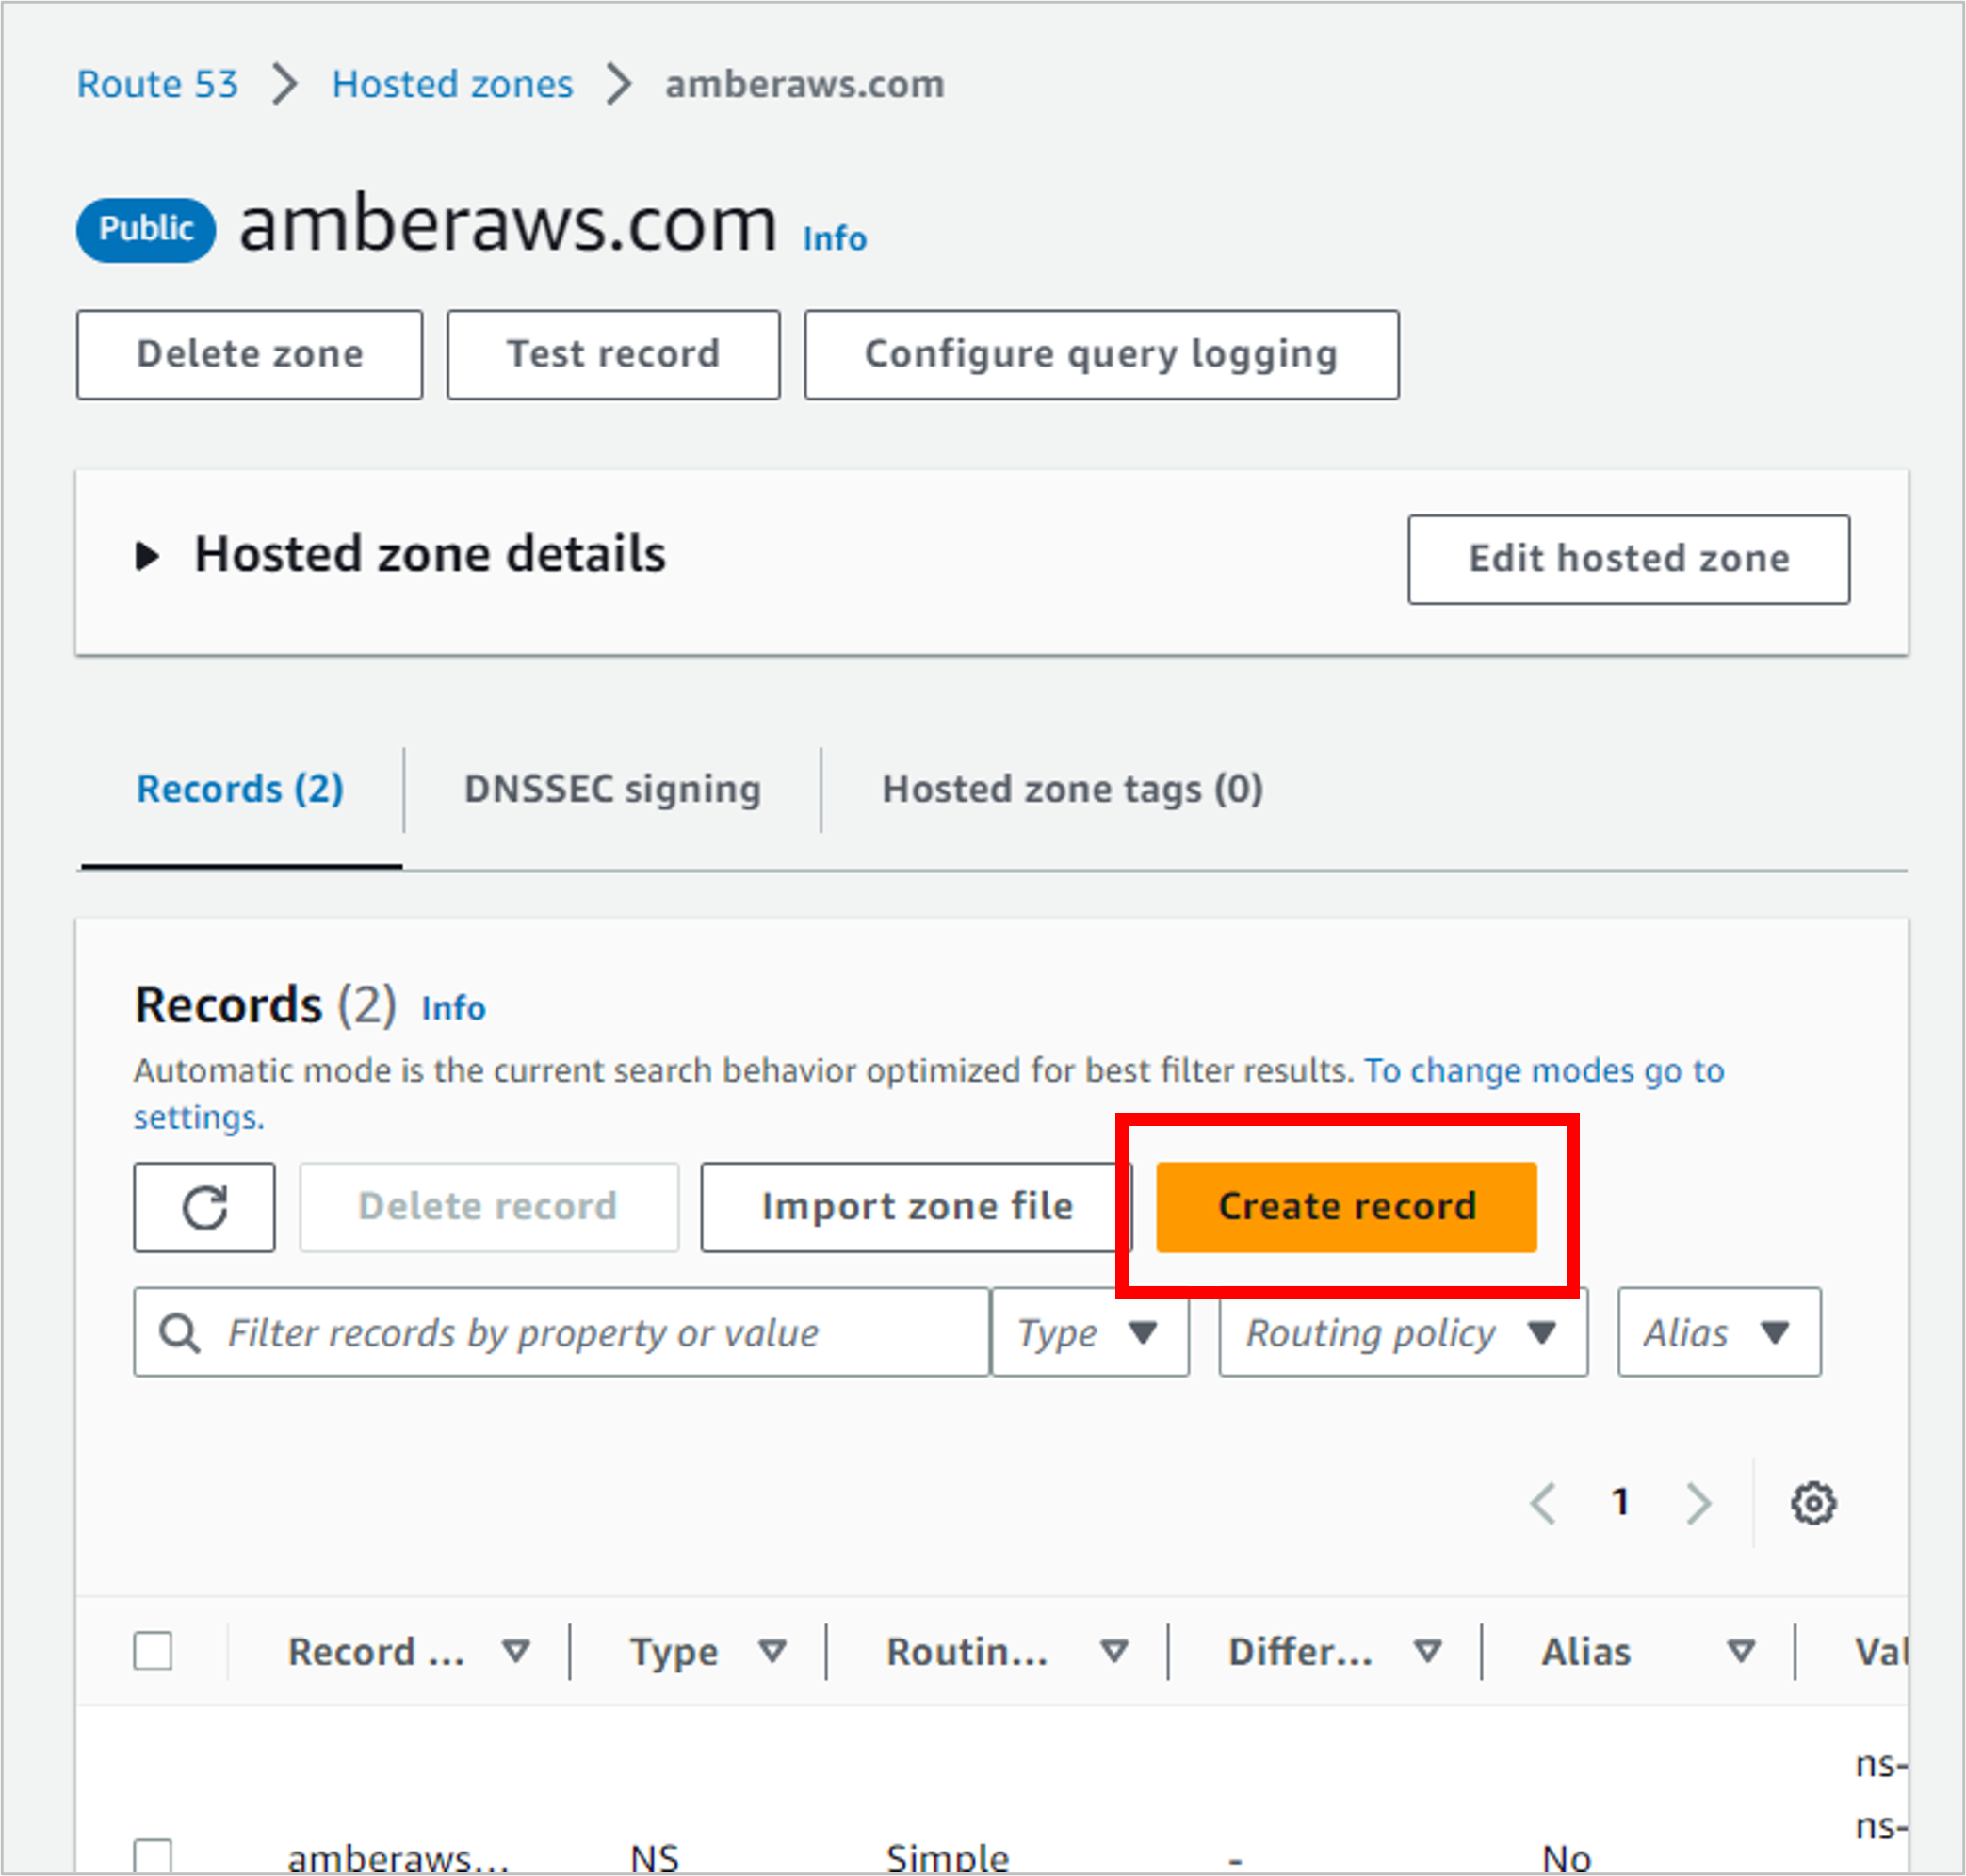The width and height of the screenshot is (1966, 1876).
Task: Select the amberaws NS record checkbox
Action: tap(153, 1856)
